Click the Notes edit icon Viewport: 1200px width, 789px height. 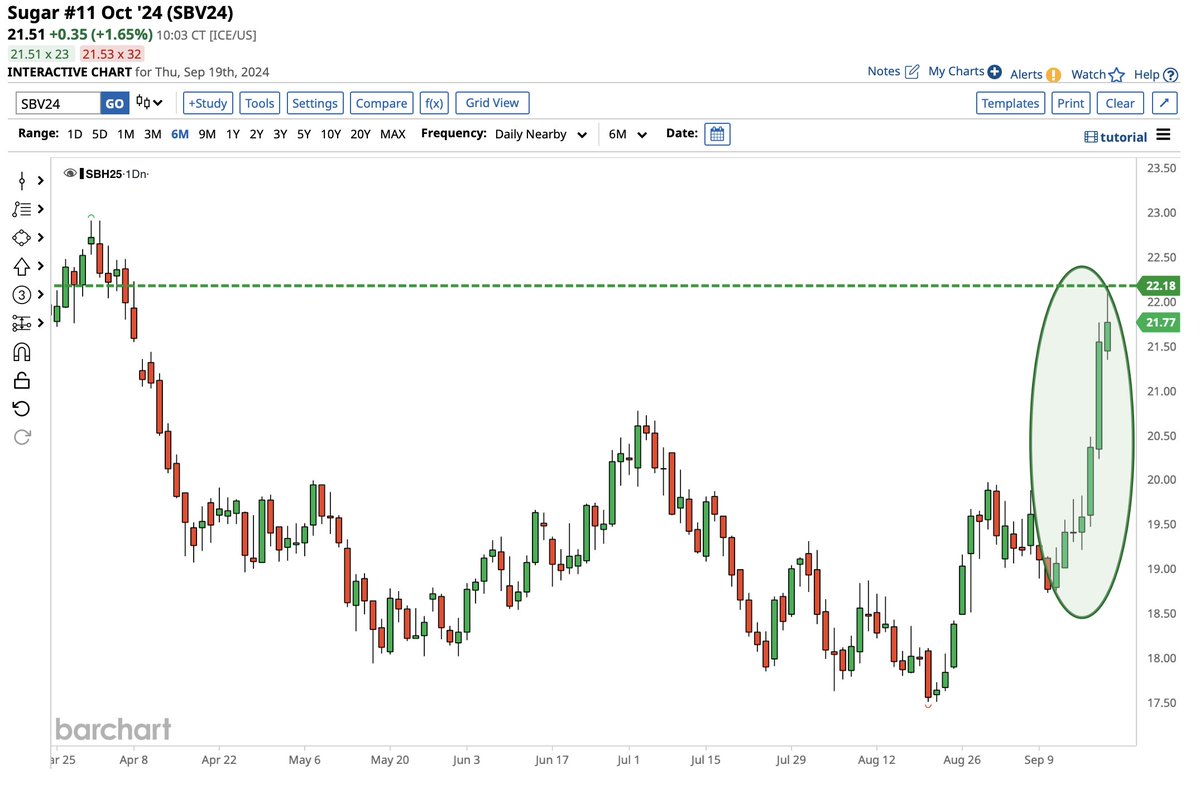pos(912,72)
